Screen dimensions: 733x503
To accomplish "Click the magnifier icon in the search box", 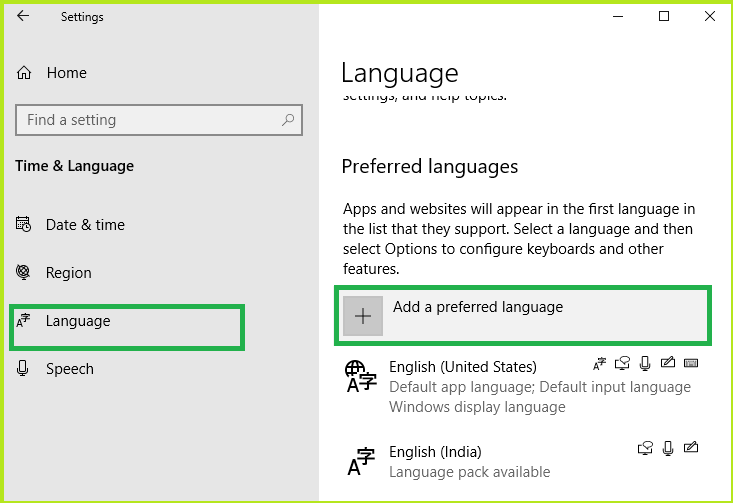I will click(288, 120).
